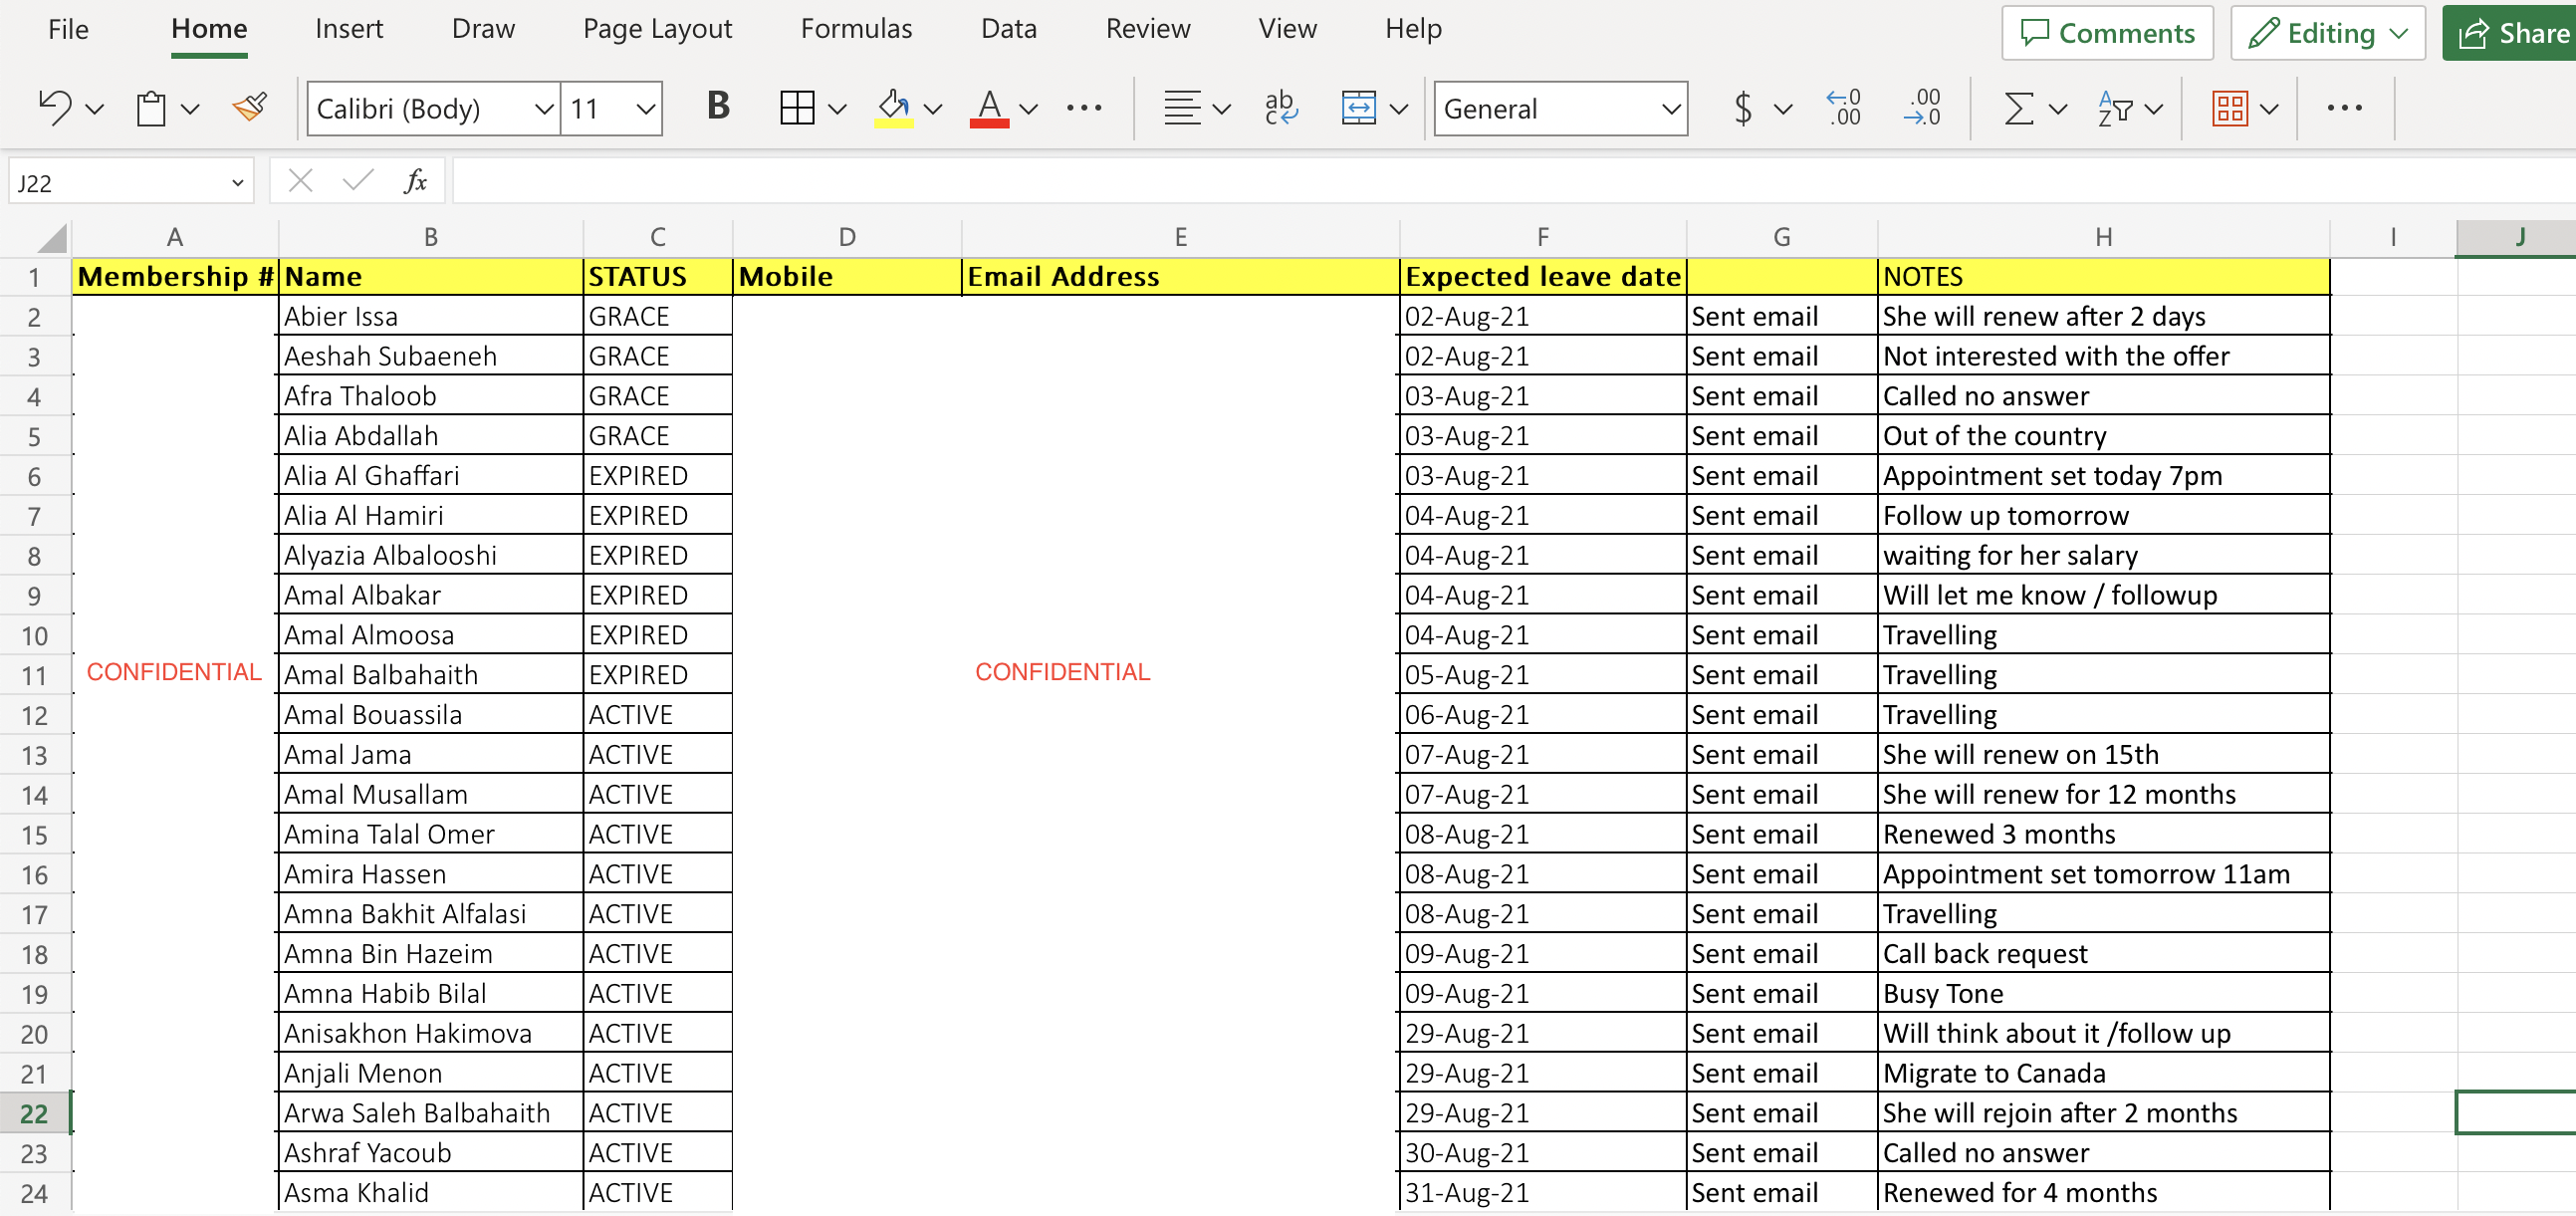This screenshot has width=2576, height=1216.
Task: Click the Paste clipboard icon
Action: click(151, 108)
